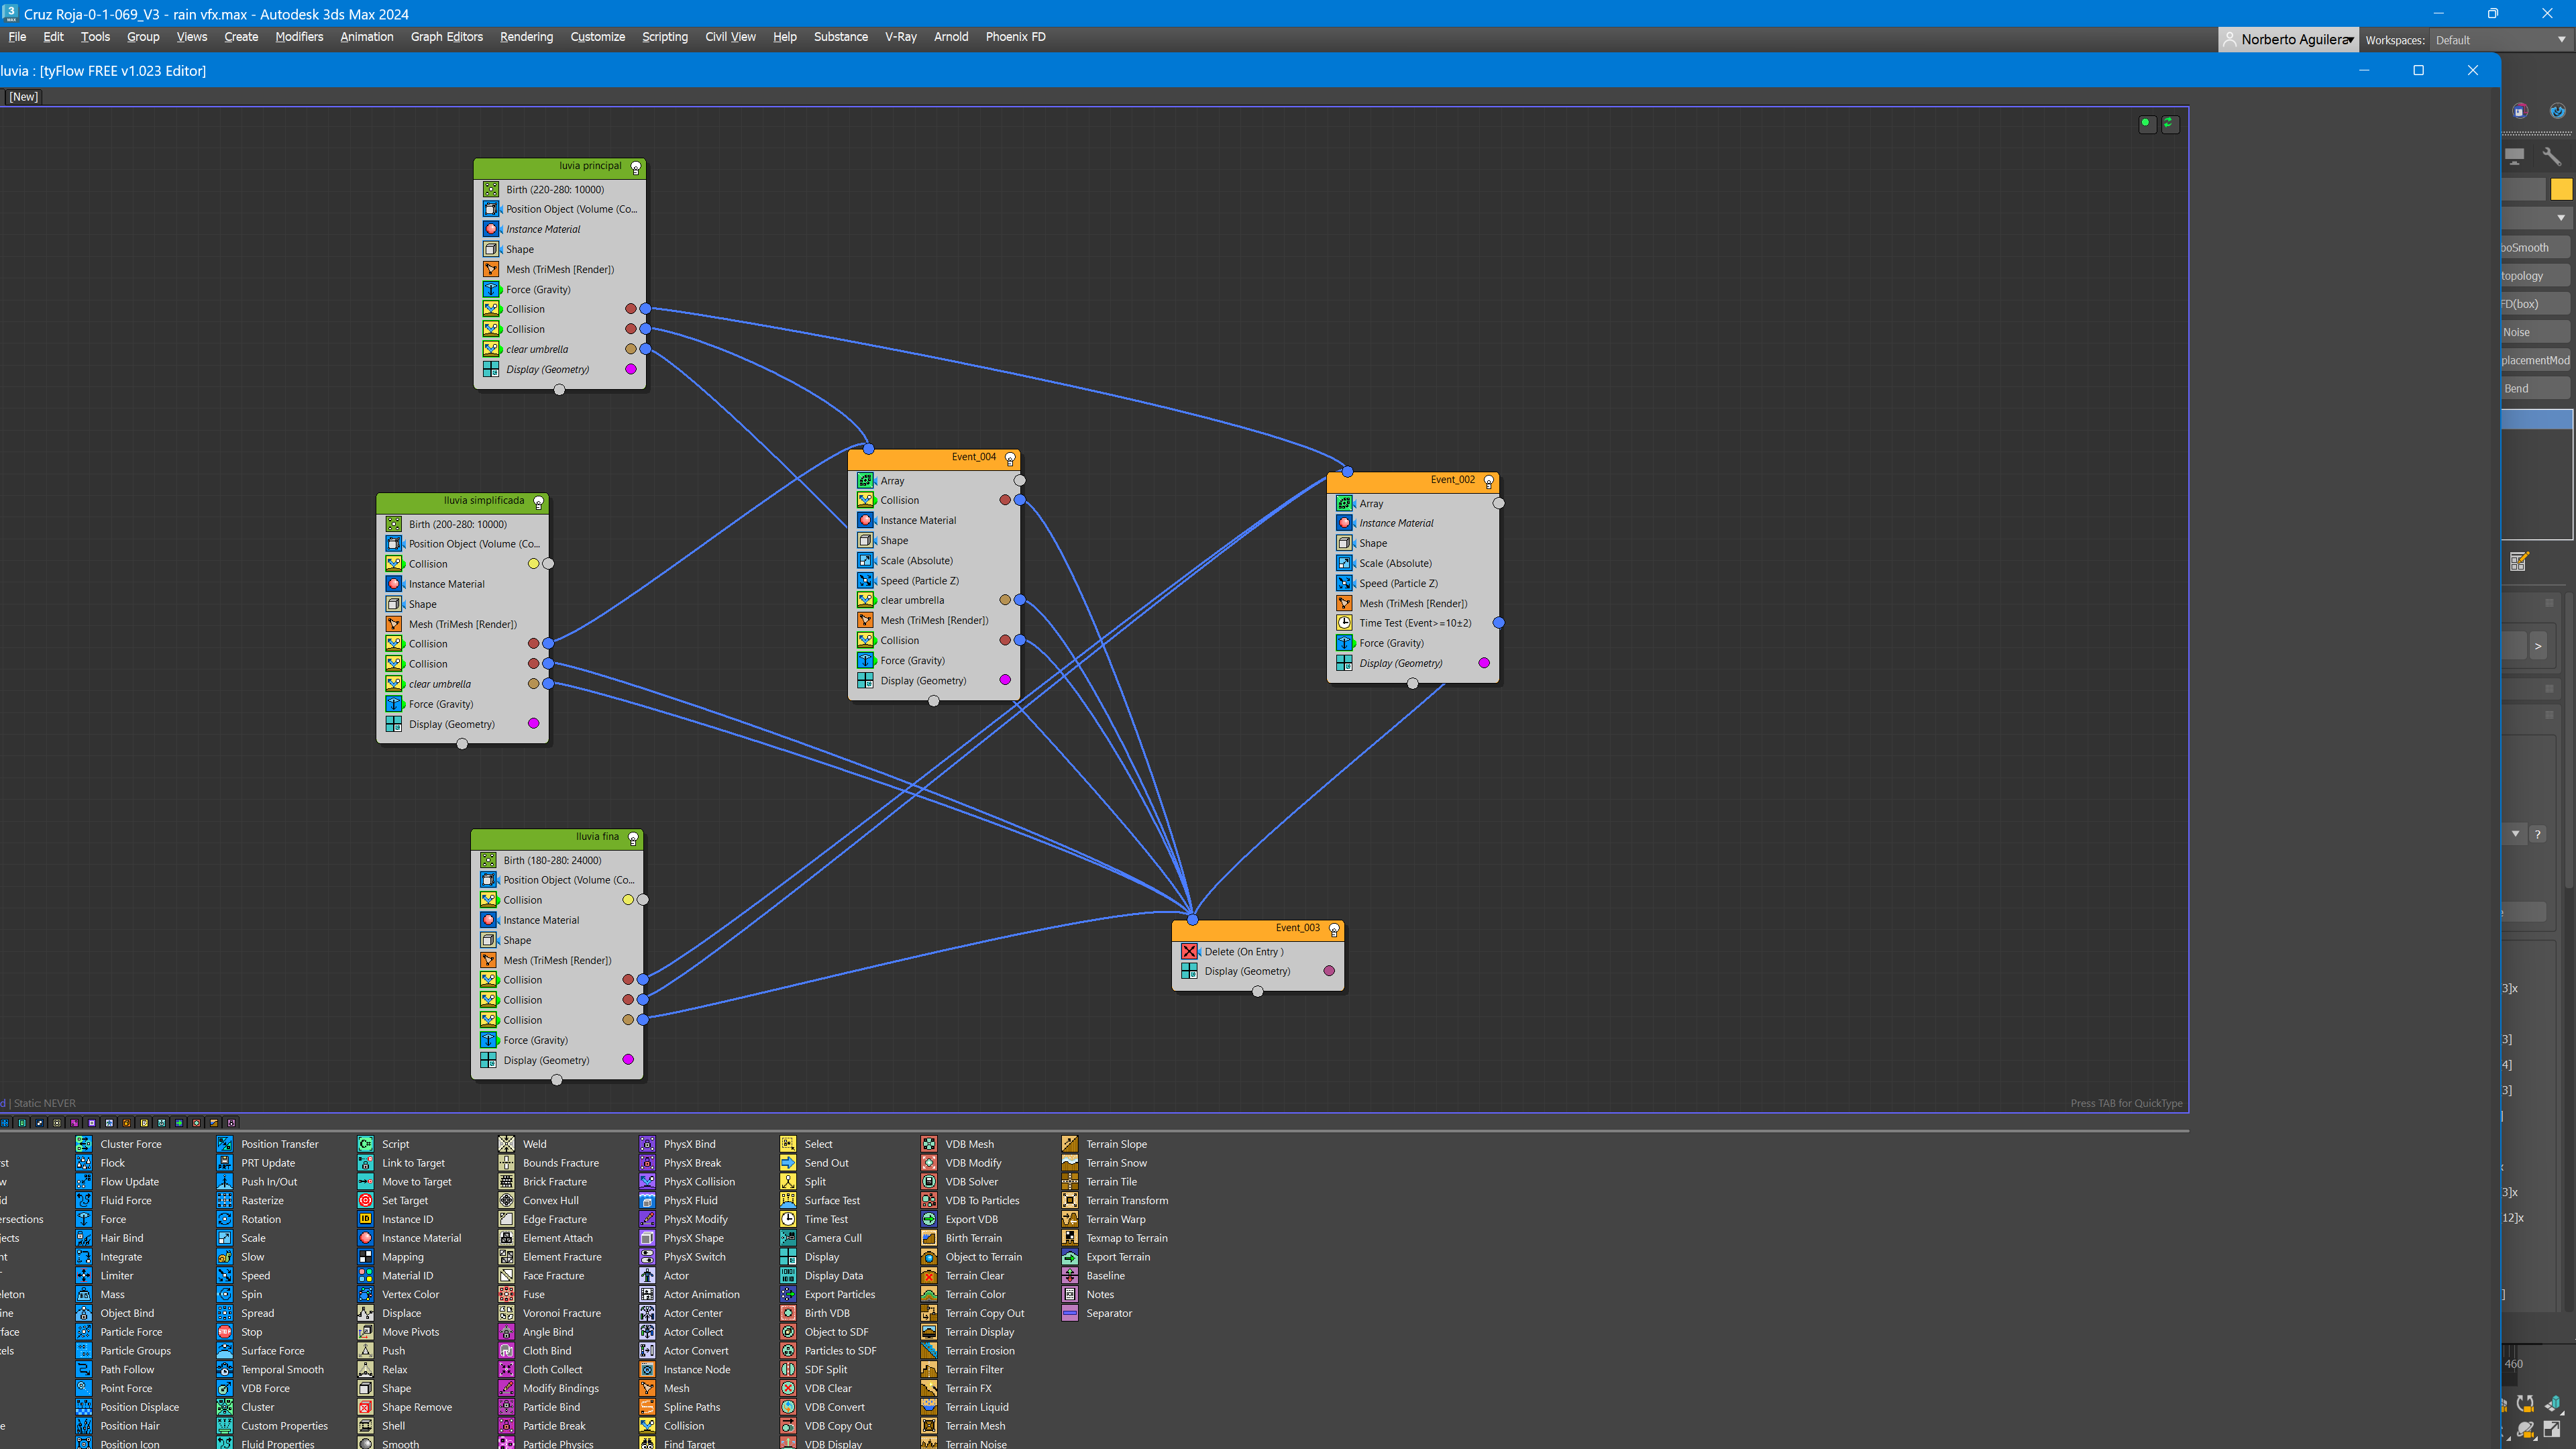Click the Birth VDB operator icon
The width and height of the screenshot is (2576, 1449).
tap(788, 1313)
